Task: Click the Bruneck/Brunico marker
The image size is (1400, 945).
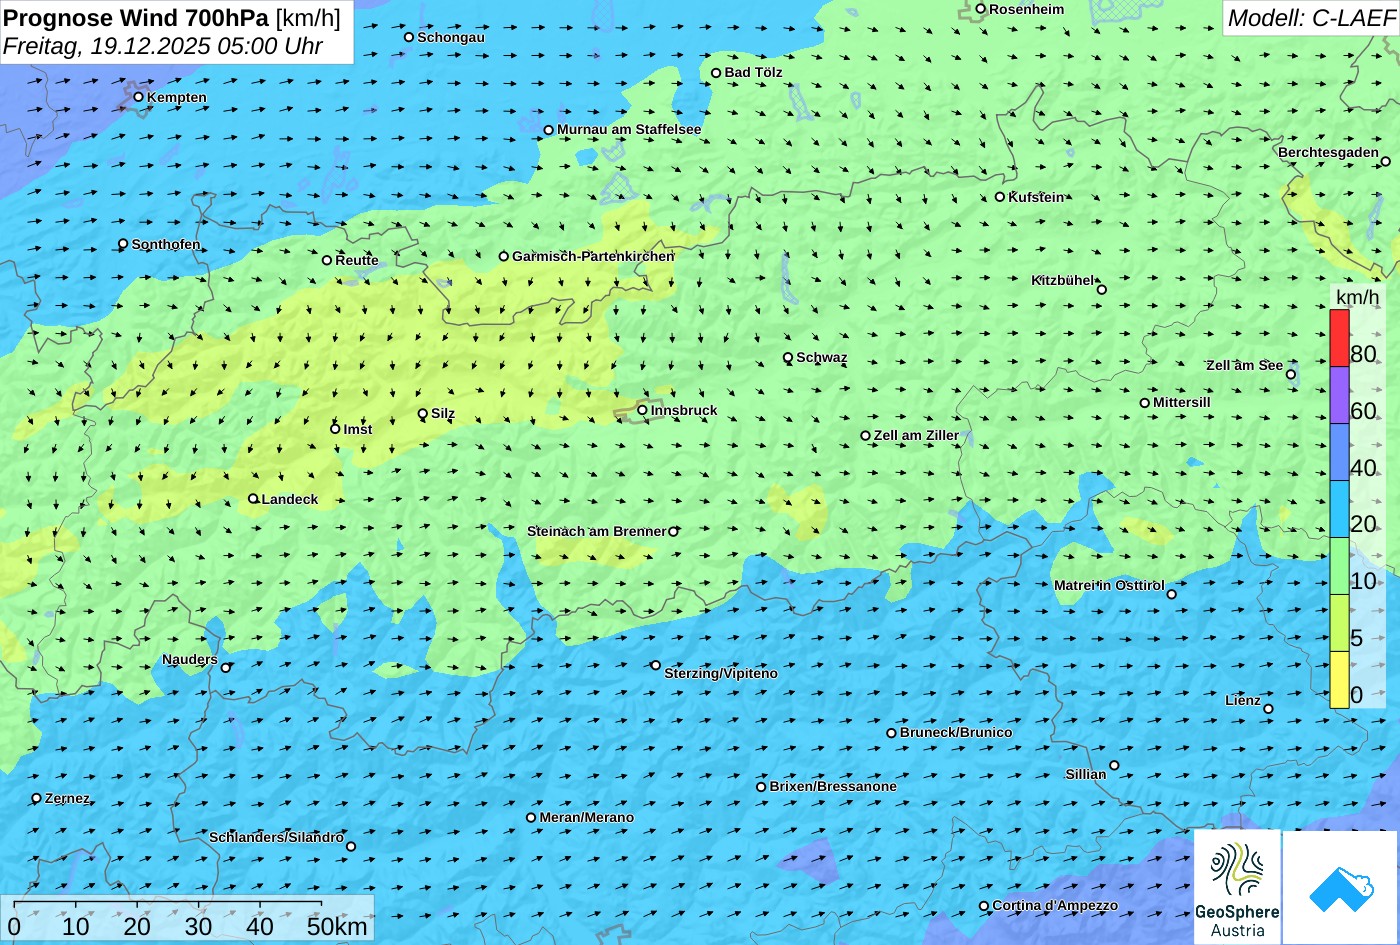Action: click(x=892, y=733)
